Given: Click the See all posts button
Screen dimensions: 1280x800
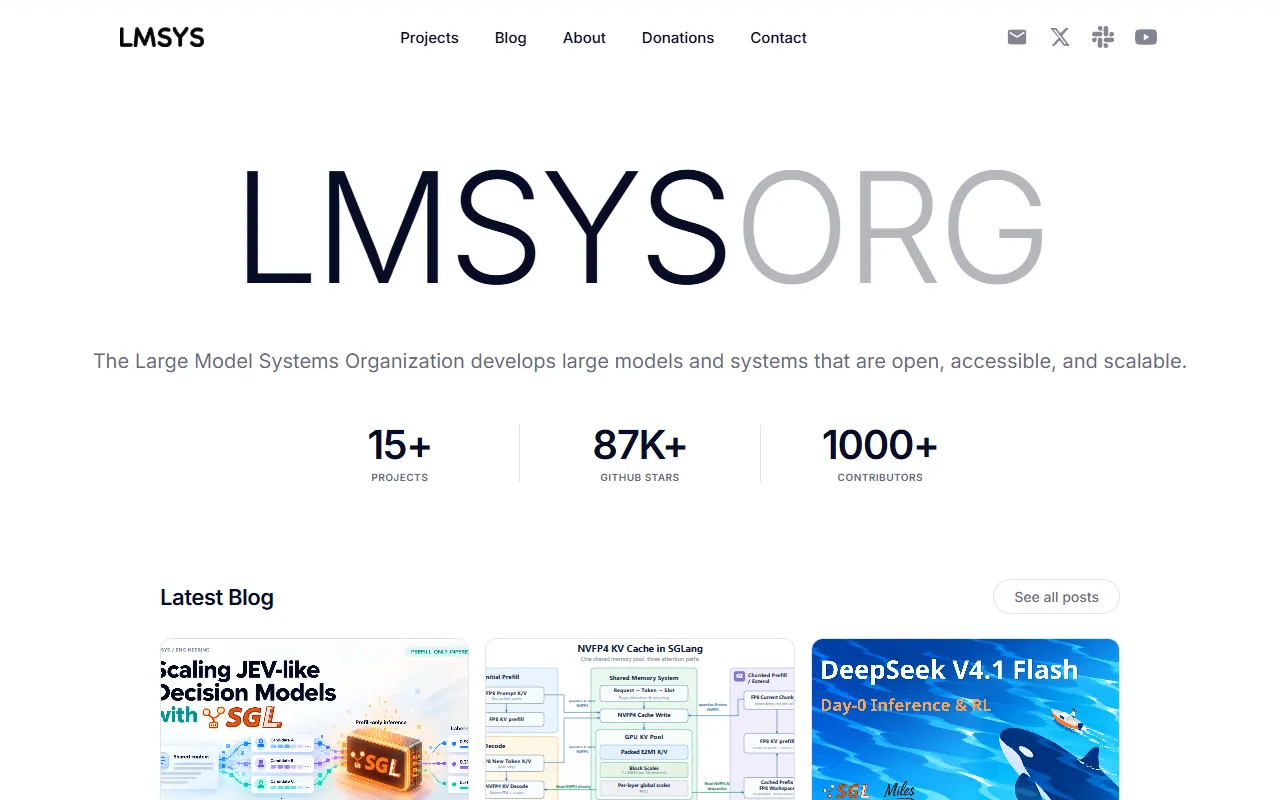Looking at the screenshot, I should click(1056, 597).
